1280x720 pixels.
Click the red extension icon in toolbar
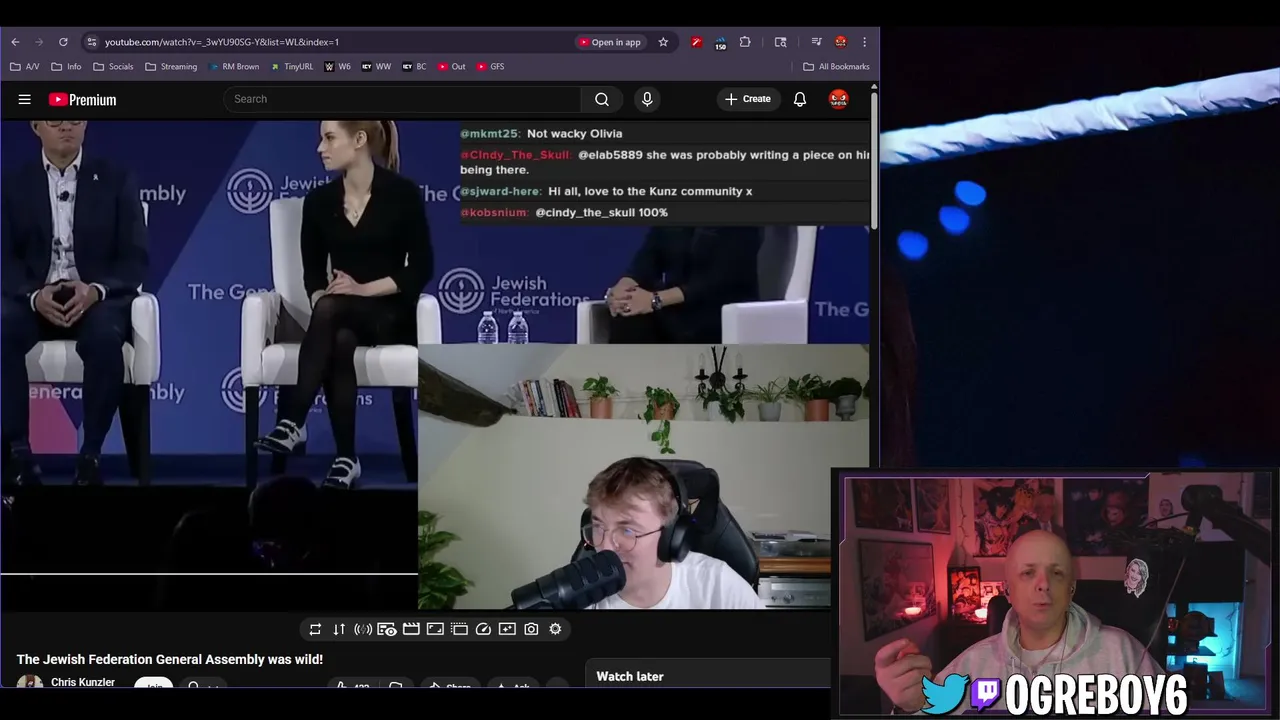(x=696, y=42)
